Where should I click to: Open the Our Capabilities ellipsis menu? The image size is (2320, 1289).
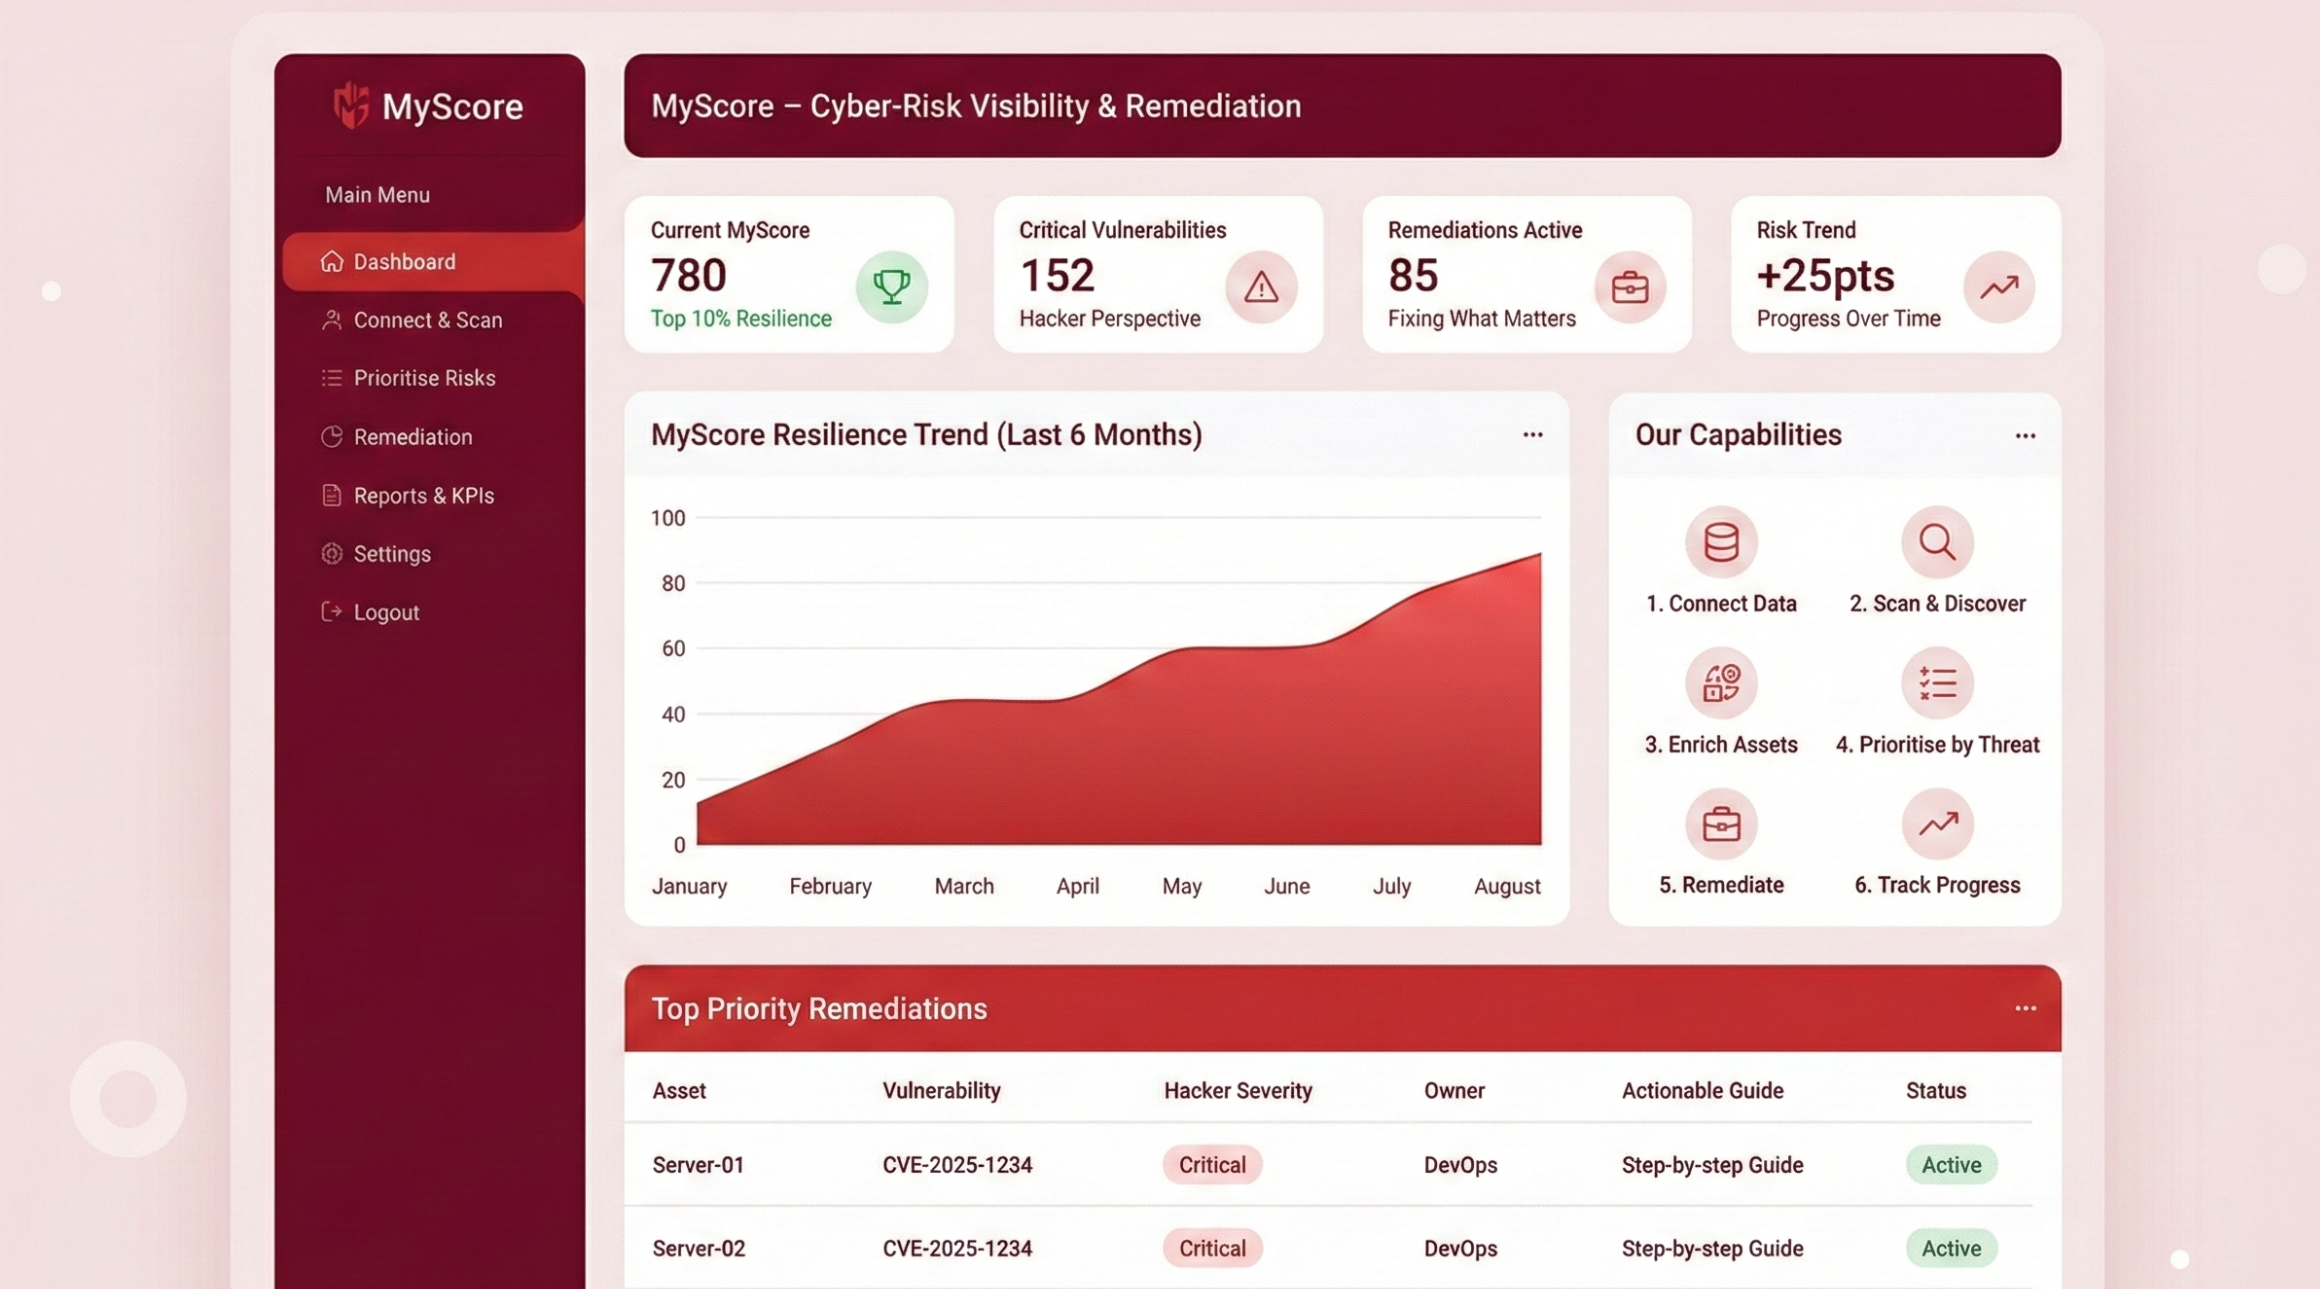click(2023, 435)
